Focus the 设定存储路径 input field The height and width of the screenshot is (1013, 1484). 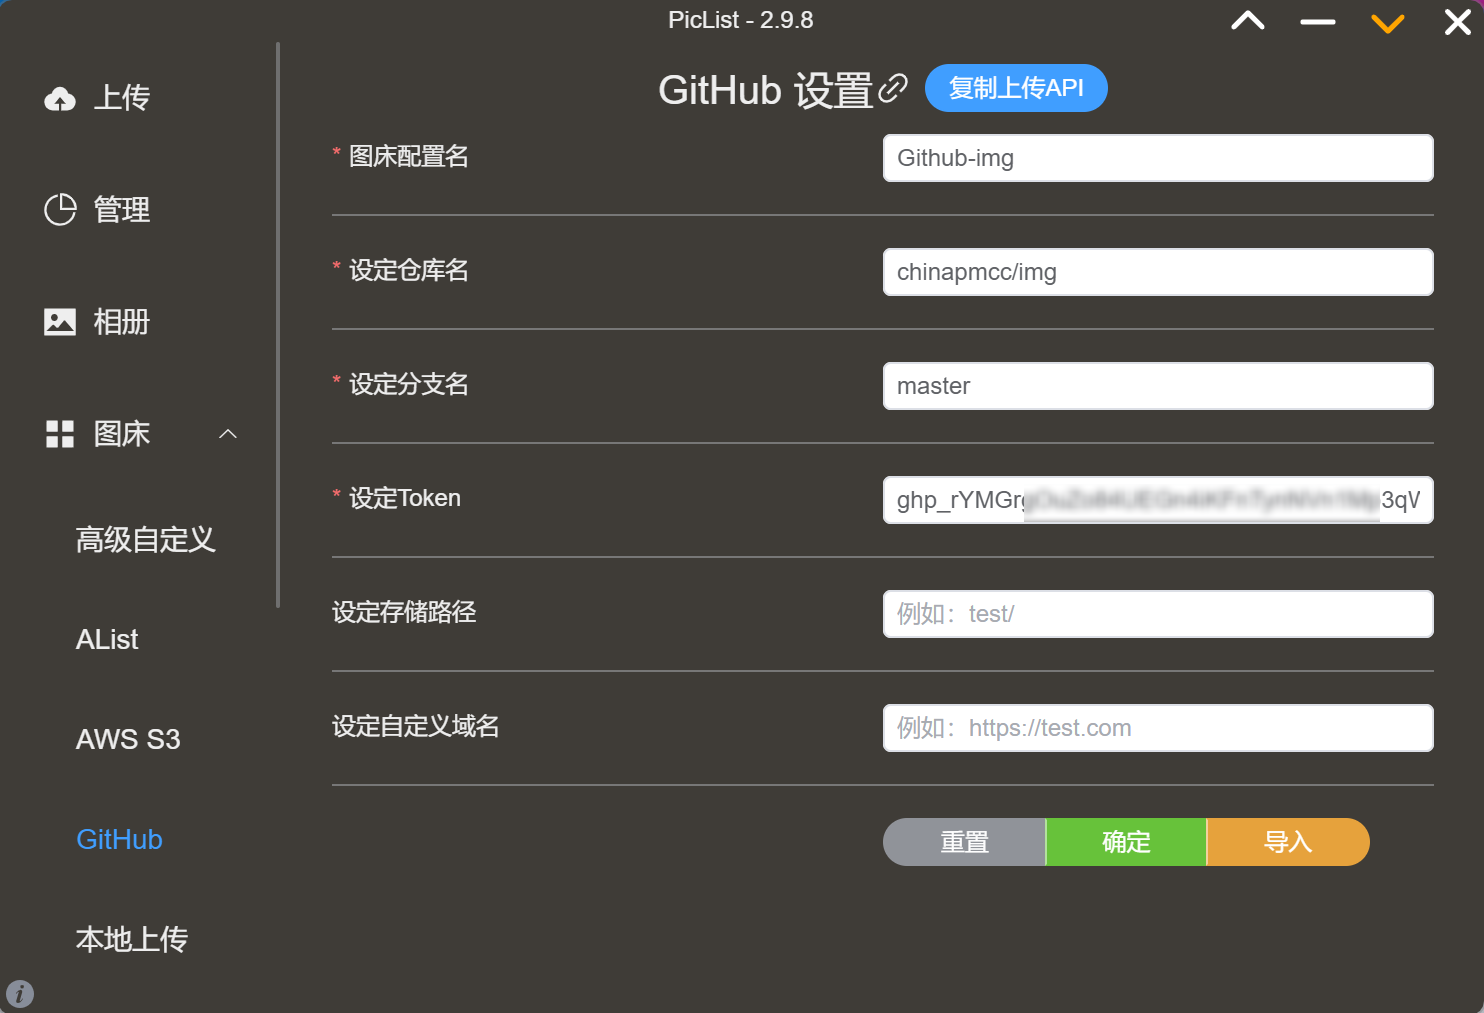pyautogui.click(x=1158, y=614)
